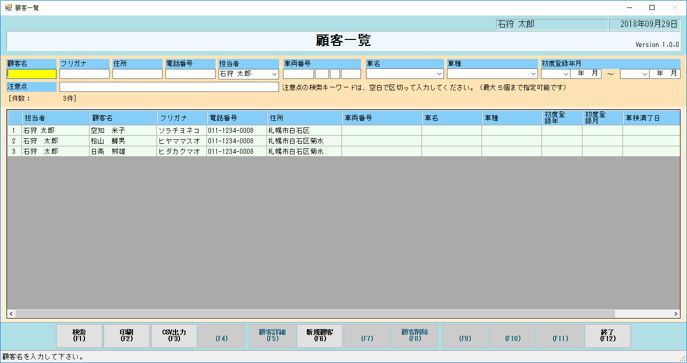687x363 pixels.
Task: Click the customer name cell in the ヒヤママスオ row
Action: [x=123, y=141]
